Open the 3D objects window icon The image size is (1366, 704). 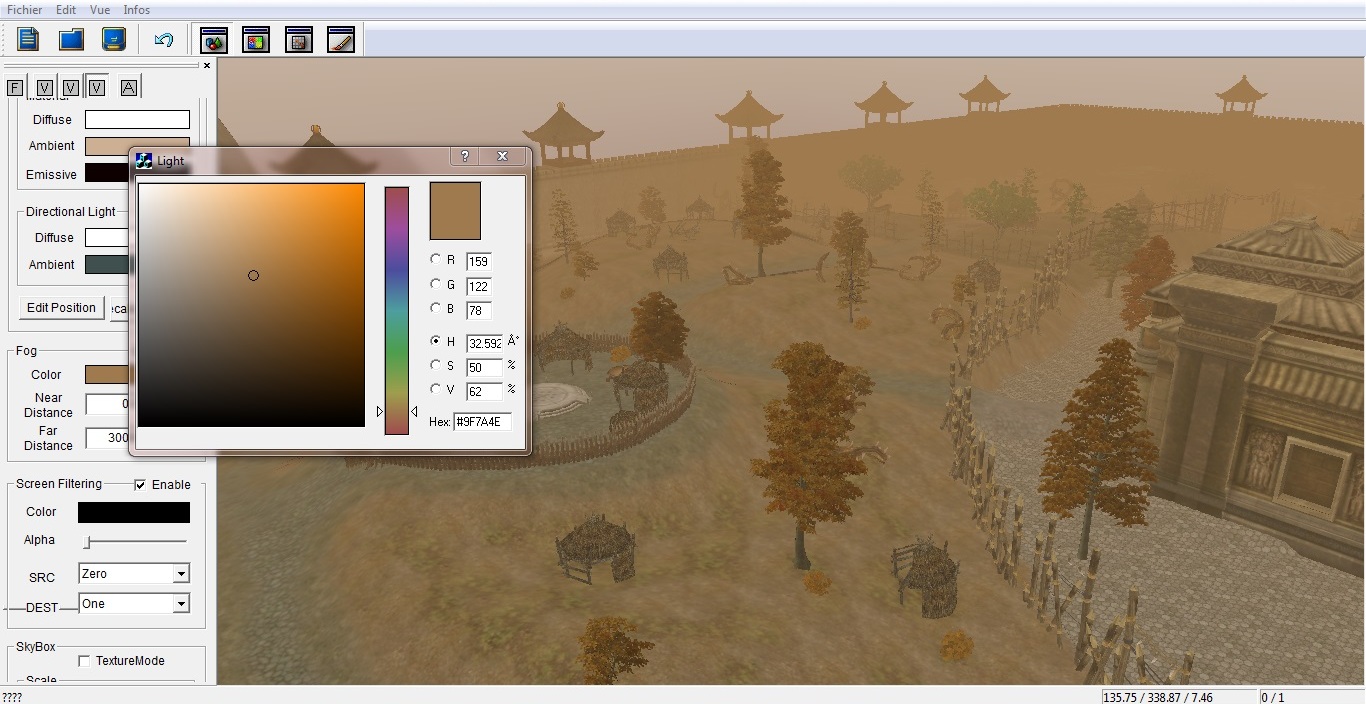(214, 40)
